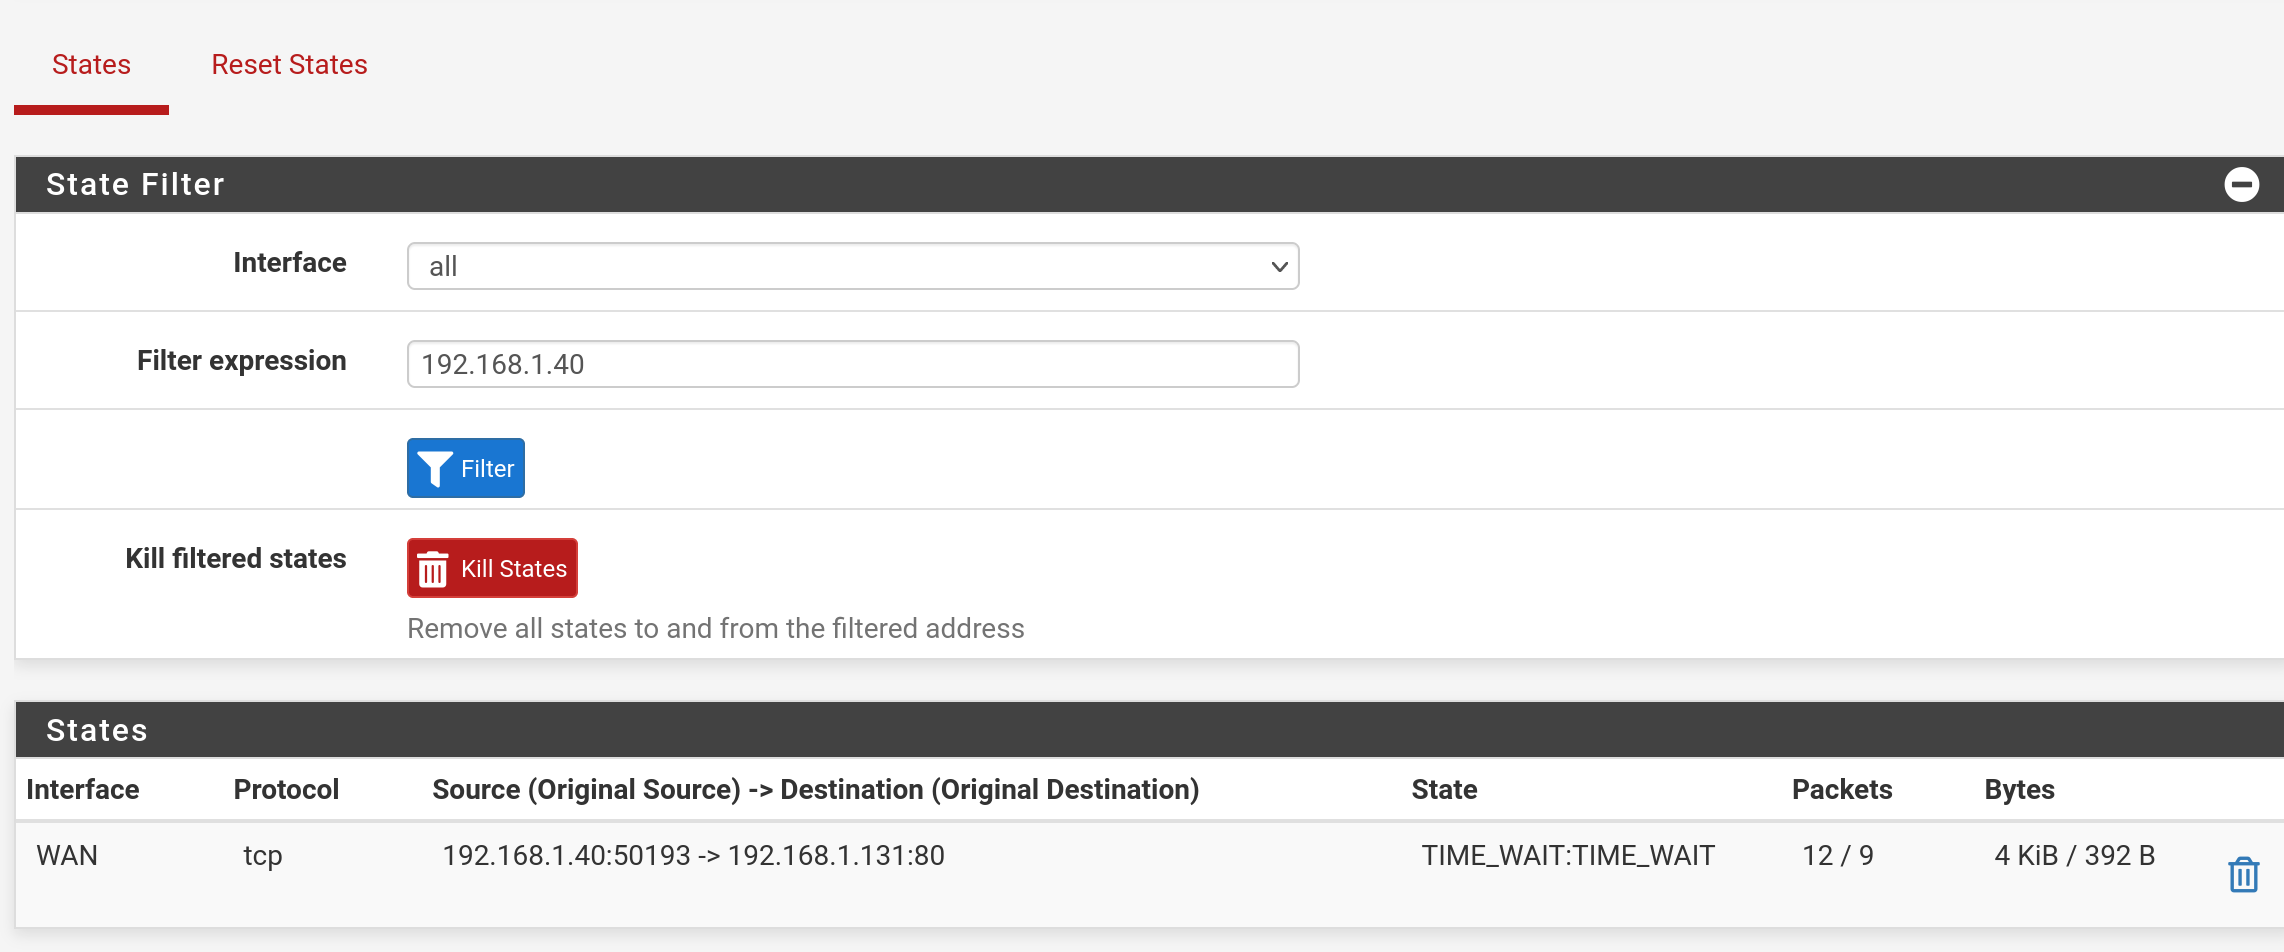Image resolution: width=2284 pixels, height=952 pixels.
Task: Select the 192.168.1.40:50193 source destination cell
Action: tap(693, 855)
